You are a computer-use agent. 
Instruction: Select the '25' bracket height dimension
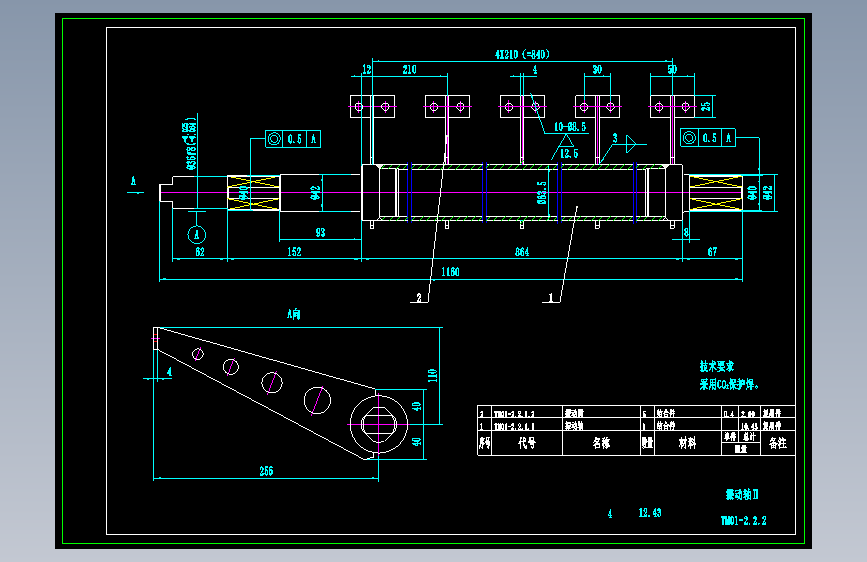point(706,106)
